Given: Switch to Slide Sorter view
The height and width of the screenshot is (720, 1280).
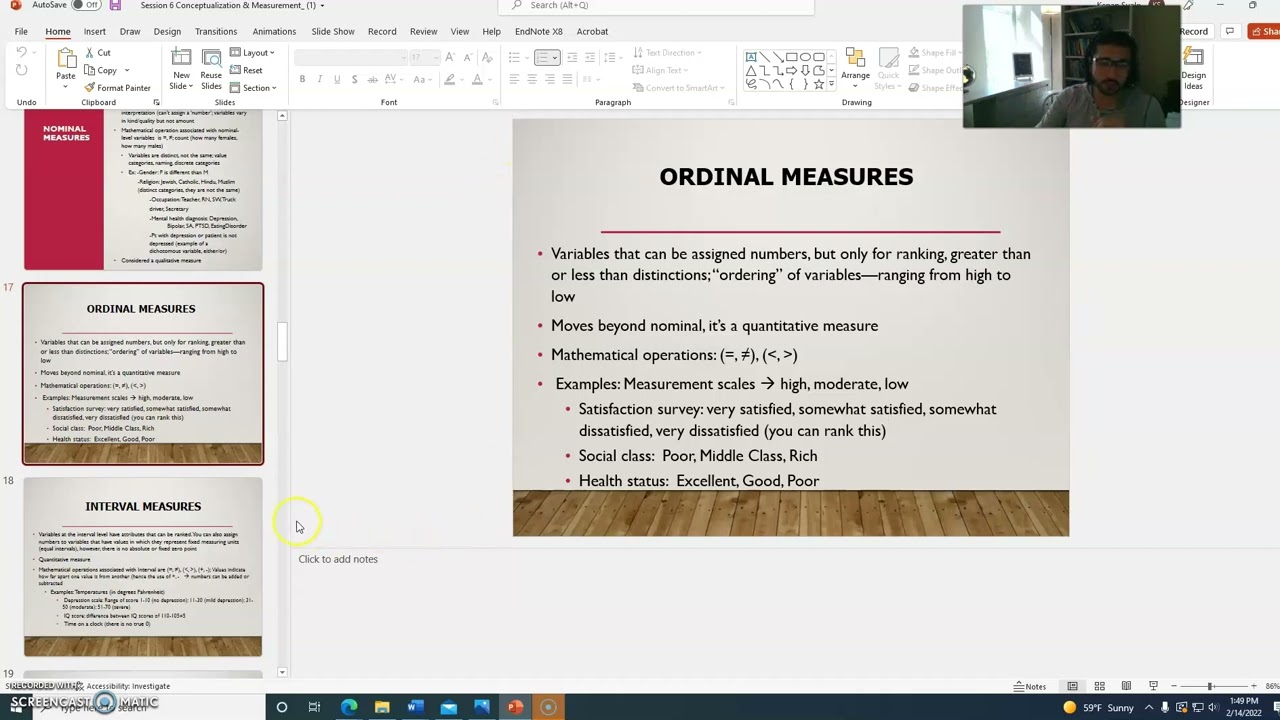Looking at the screenshot, I should [1099, 686].
